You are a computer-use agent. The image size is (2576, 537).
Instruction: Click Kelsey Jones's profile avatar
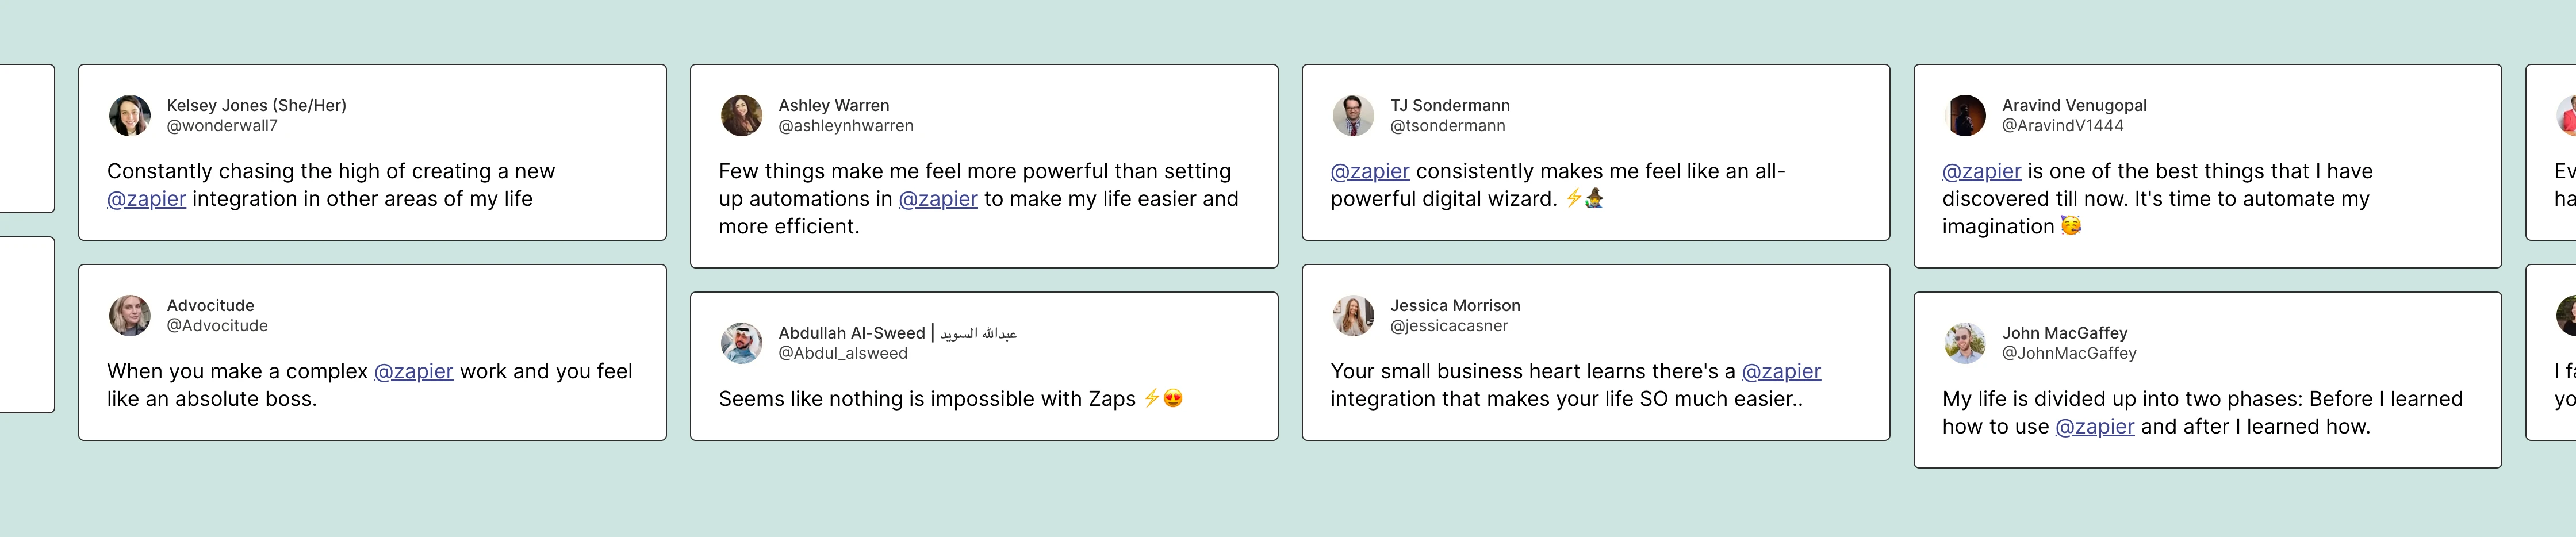click(130, 116)
